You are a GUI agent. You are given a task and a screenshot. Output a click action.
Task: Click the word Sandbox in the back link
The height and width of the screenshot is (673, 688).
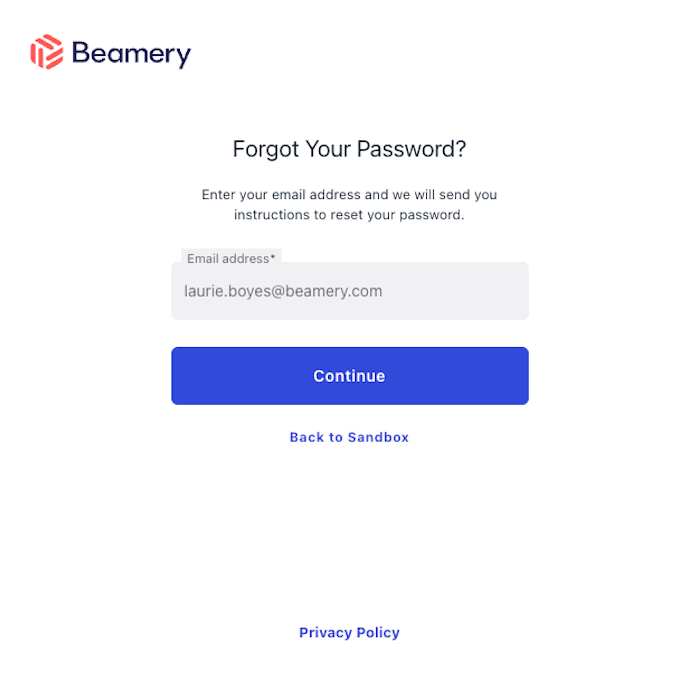pyautogui.click(x=378, y=437)
